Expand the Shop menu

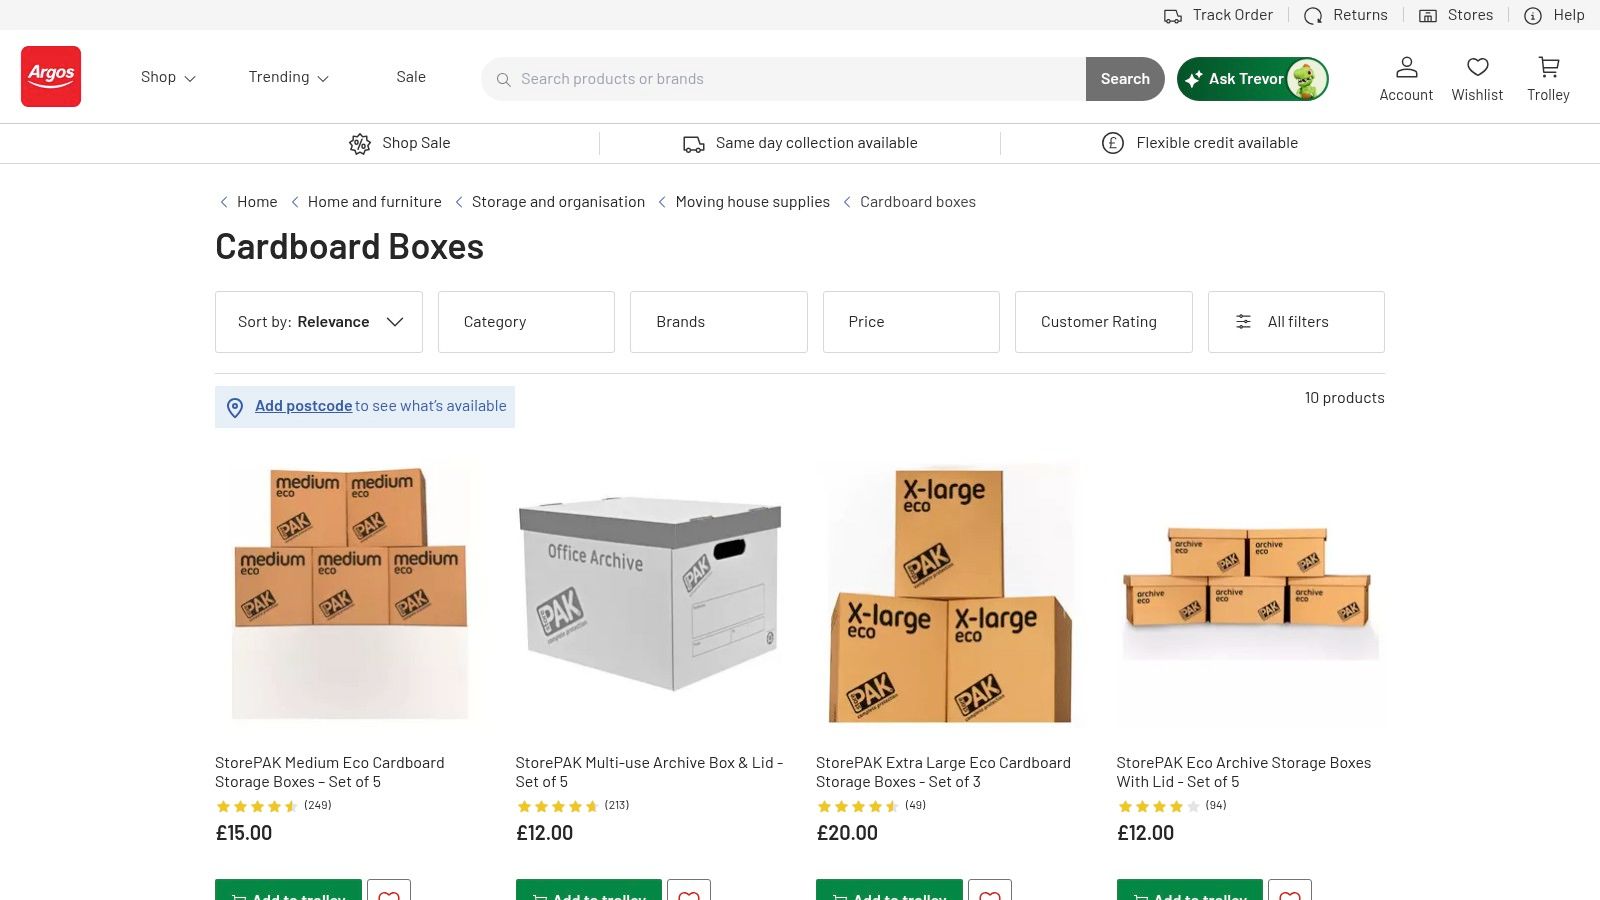coord(167,77)
